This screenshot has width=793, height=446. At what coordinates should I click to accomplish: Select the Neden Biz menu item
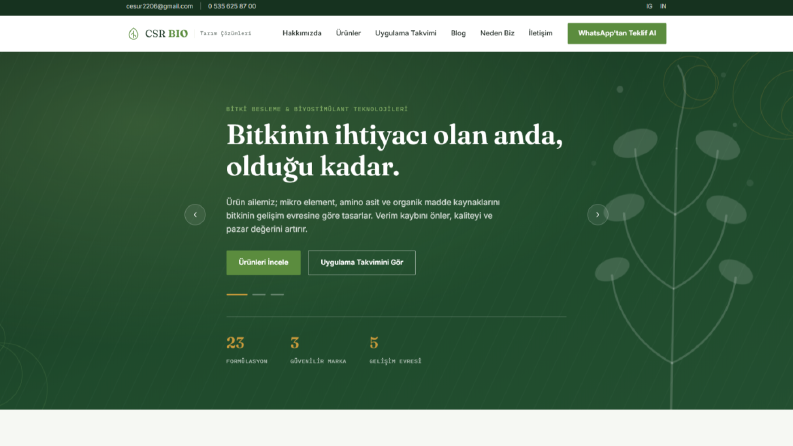click(497, 33)
